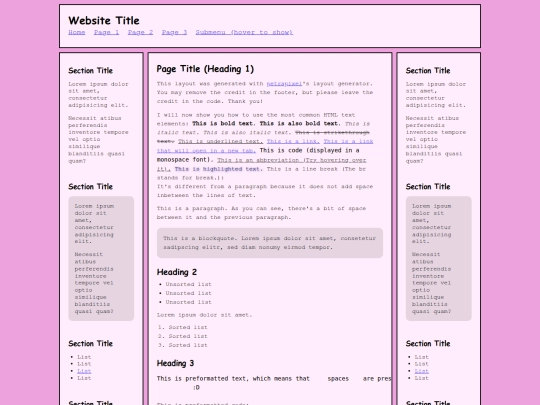Image resolution: width=540 pixels, height=405 pixels.
Task: Click the highlighted text 'This is highlighted text'
Action: point(218,169)
